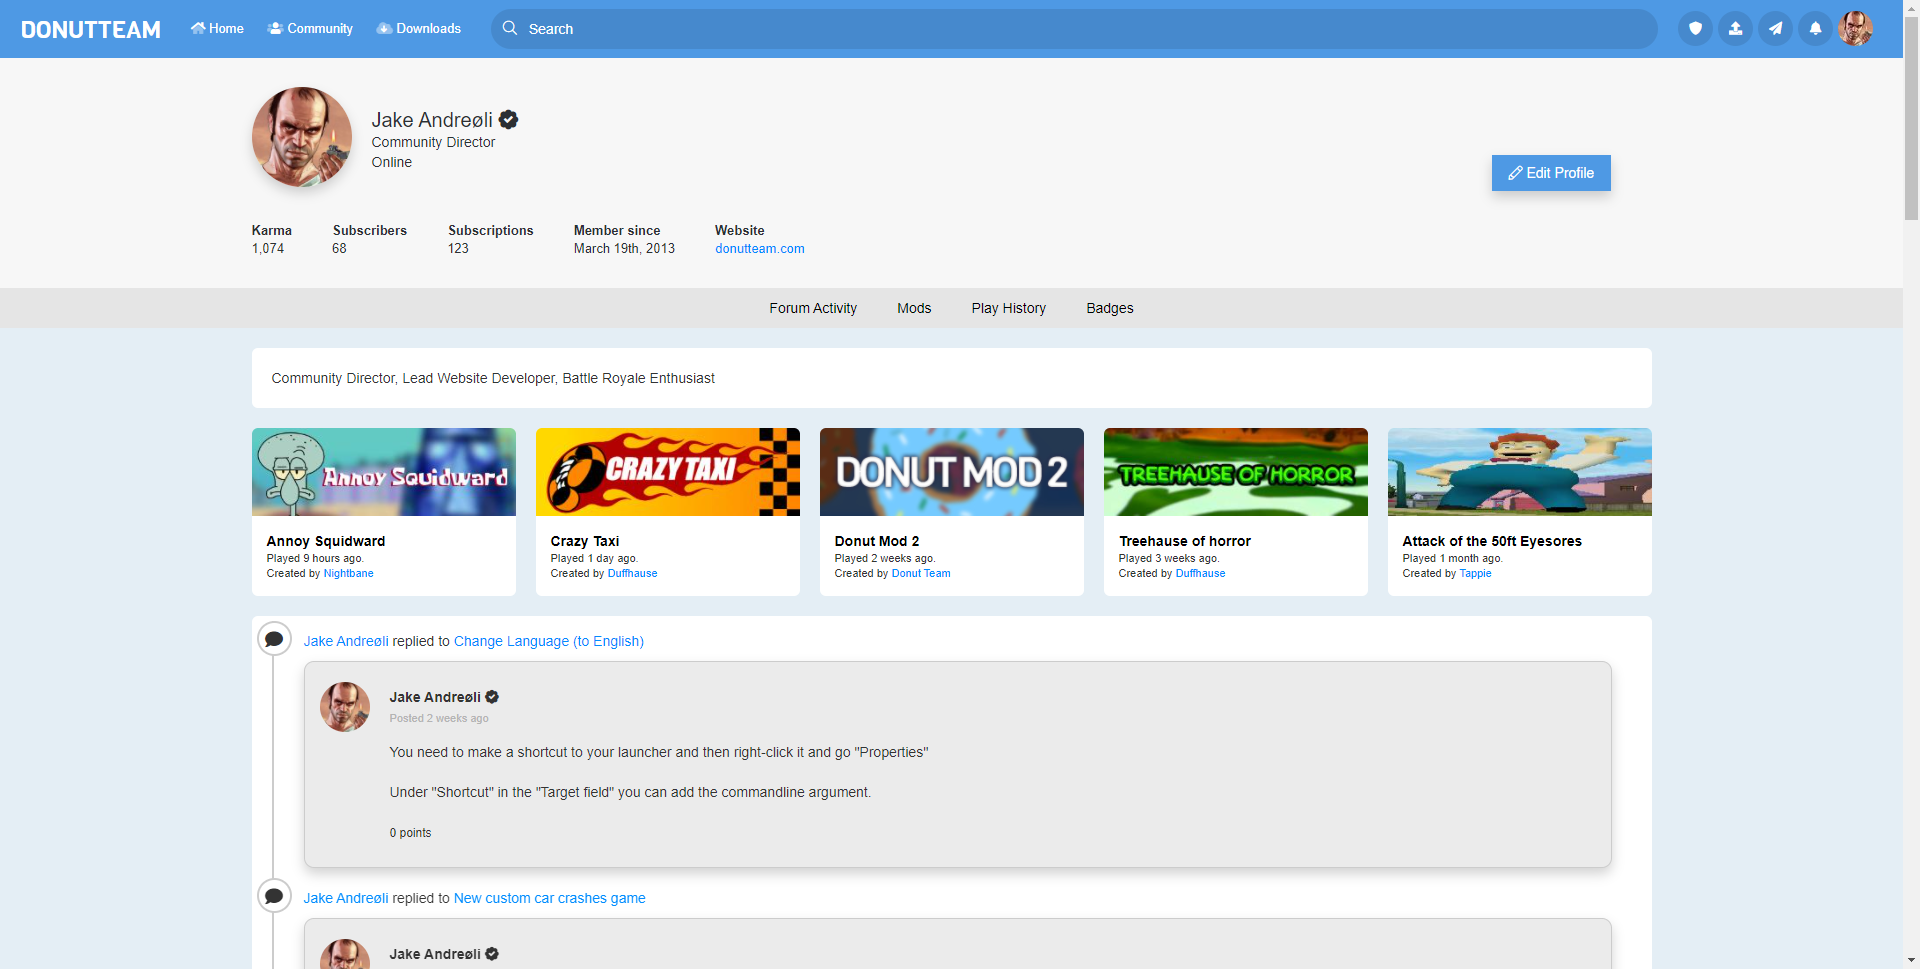Click Member since March 19th, 2013
The width and height of the screenshot is (1920, 969).
pos(624,249)
